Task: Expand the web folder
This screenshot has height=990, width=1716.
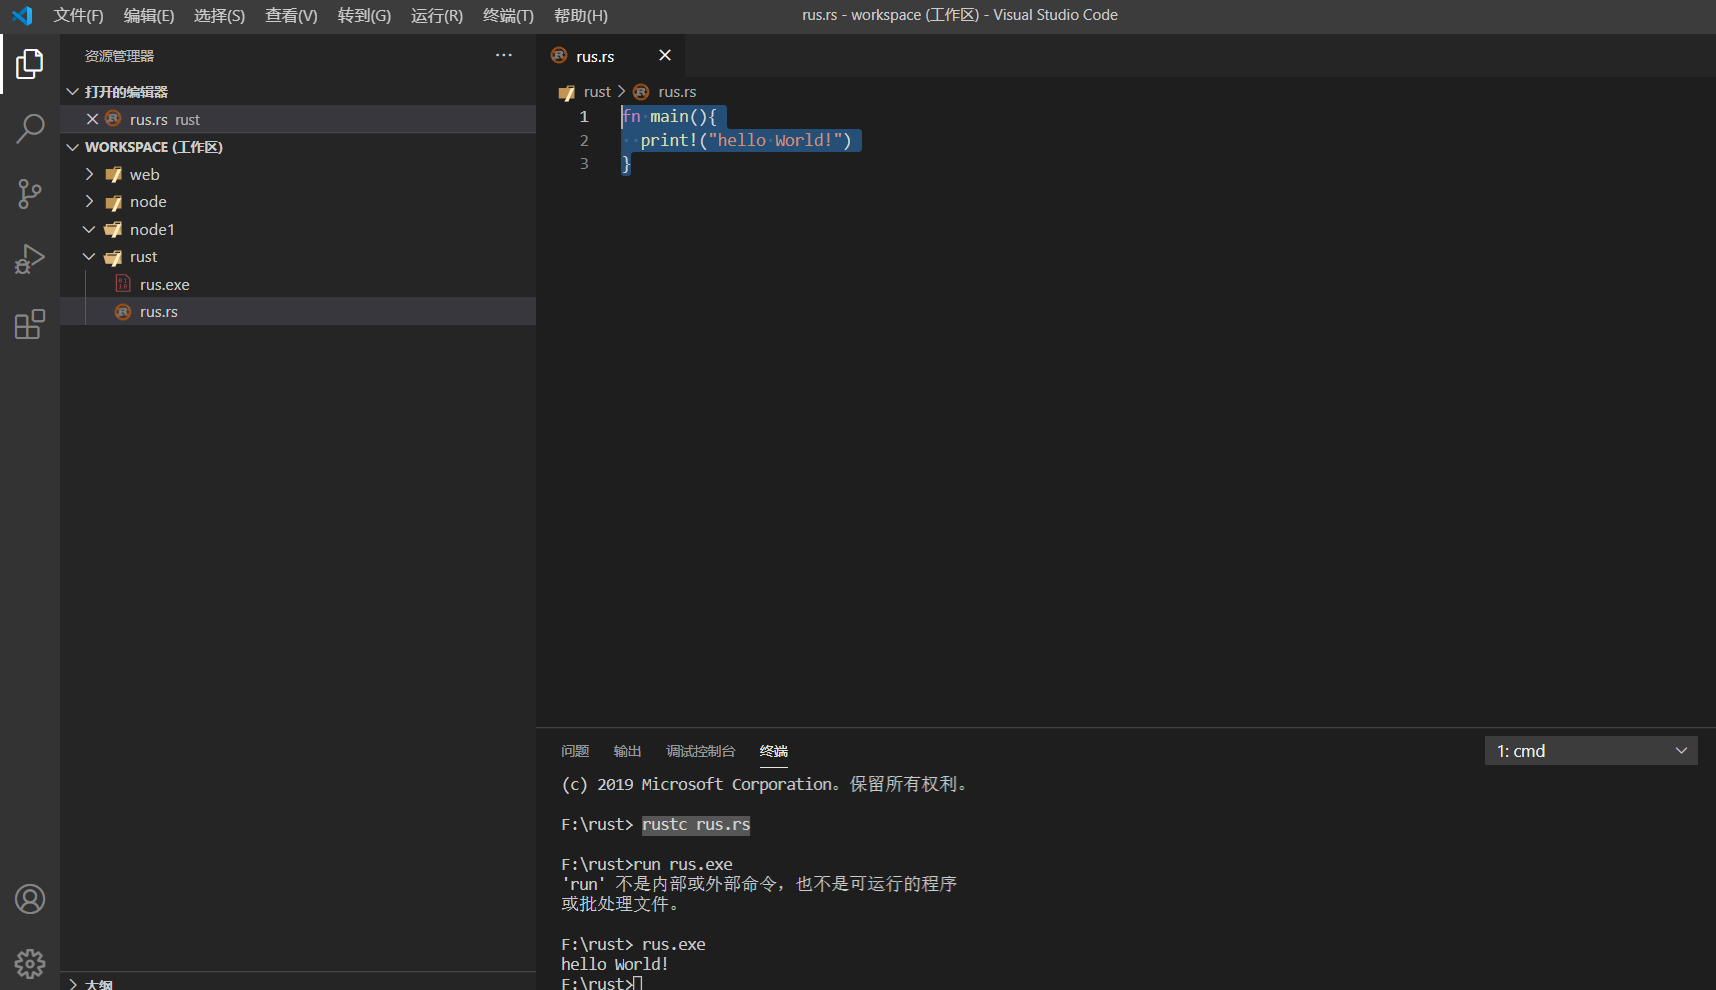Action: pyautogui.click(x=89, y=174)
